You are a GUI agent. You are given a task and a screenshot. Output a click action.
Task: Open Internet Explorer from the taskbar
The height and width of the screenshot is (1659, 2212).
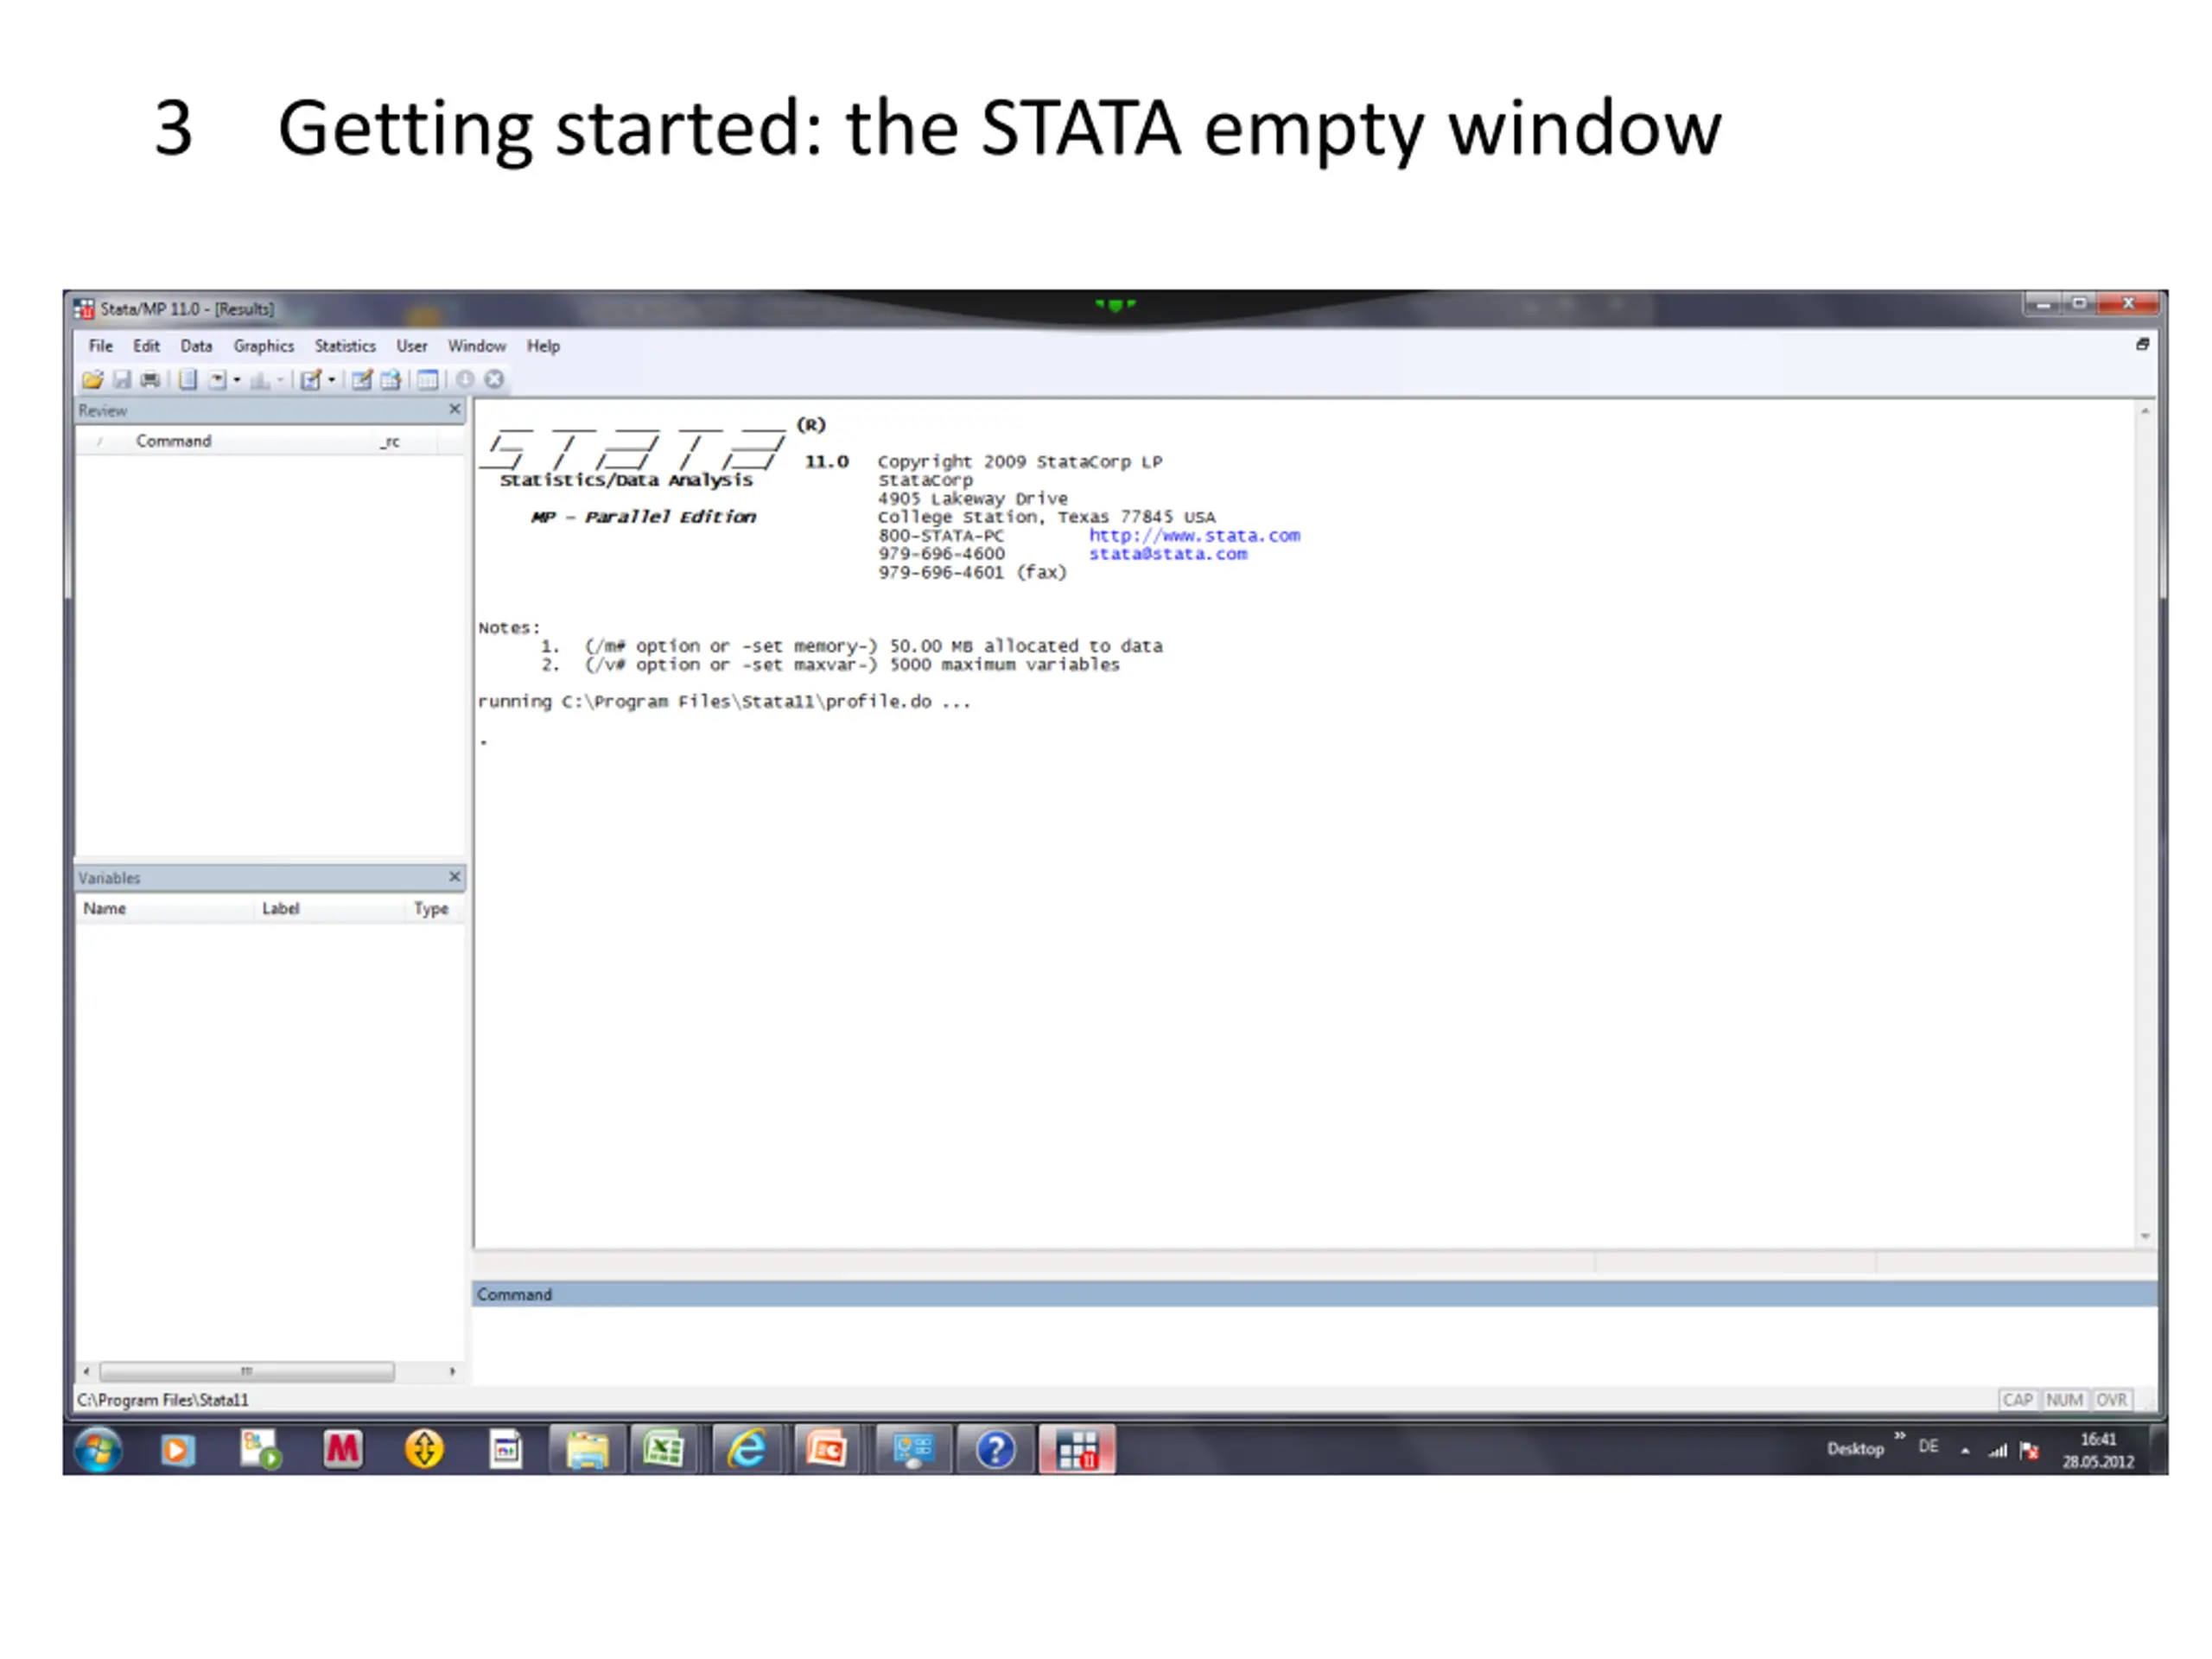(x=746, y=1450)
